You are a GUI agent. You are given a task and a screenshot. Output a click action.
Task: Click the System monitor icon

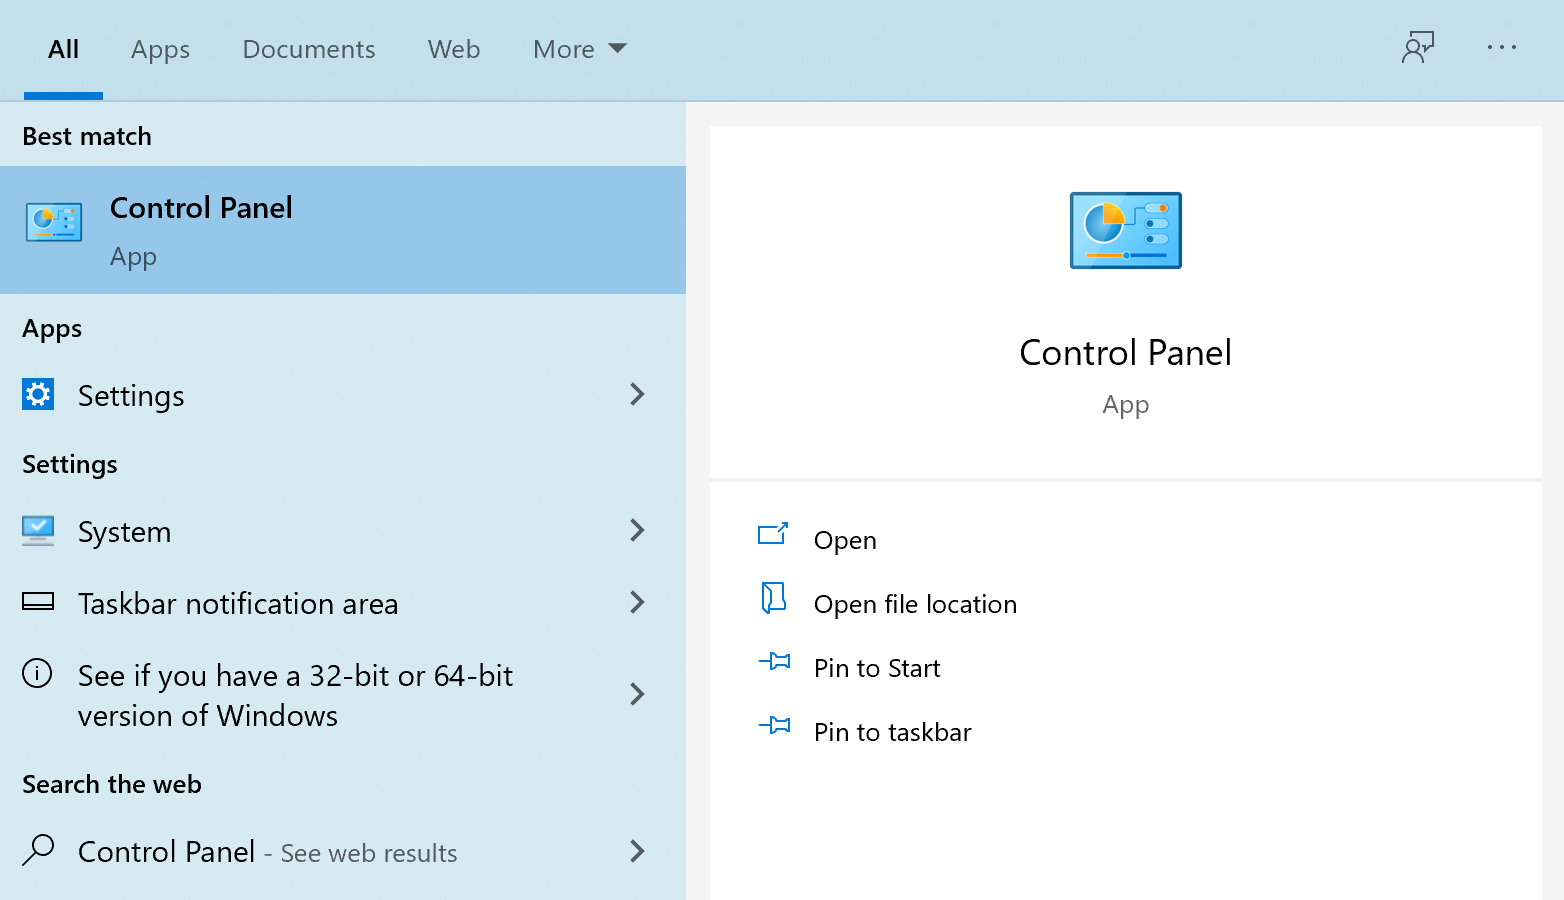click(x=38, y=530)
